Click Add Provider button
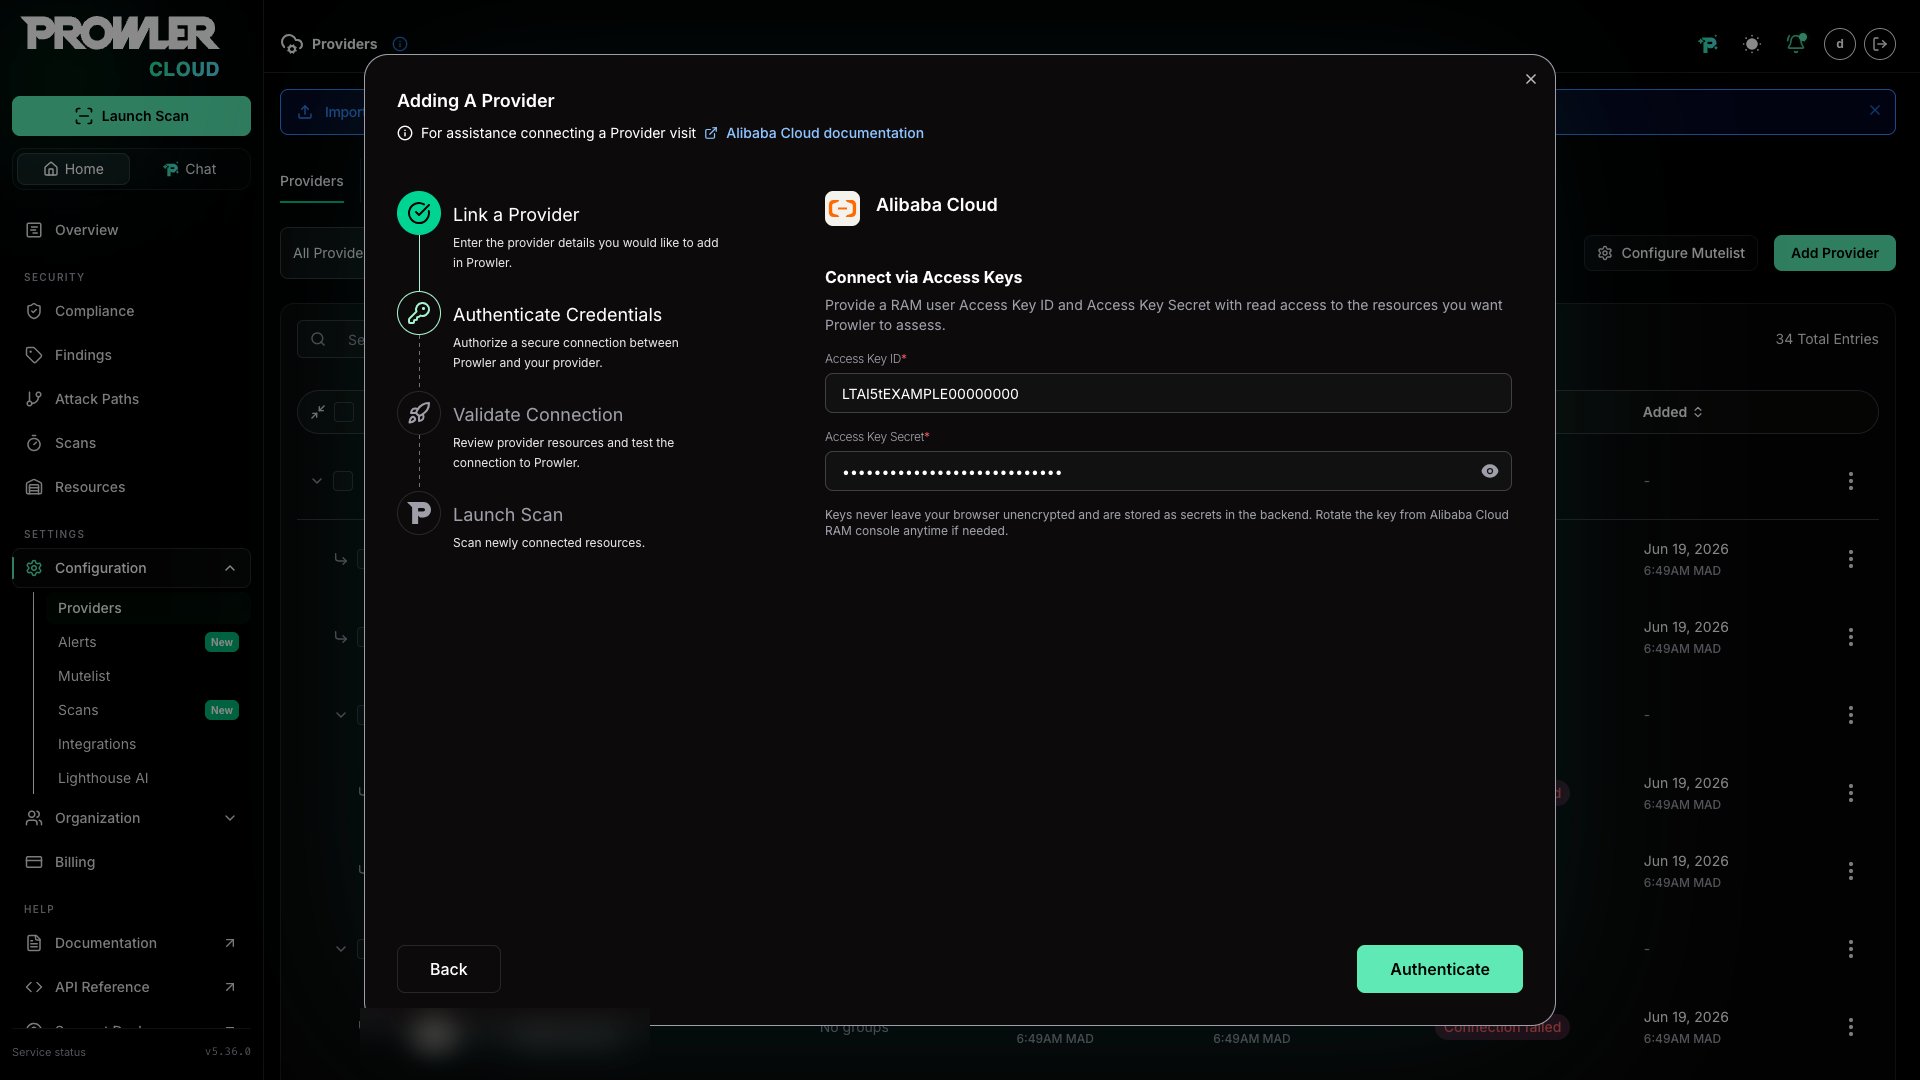1920x1080 pixels. pos(1834,253)
